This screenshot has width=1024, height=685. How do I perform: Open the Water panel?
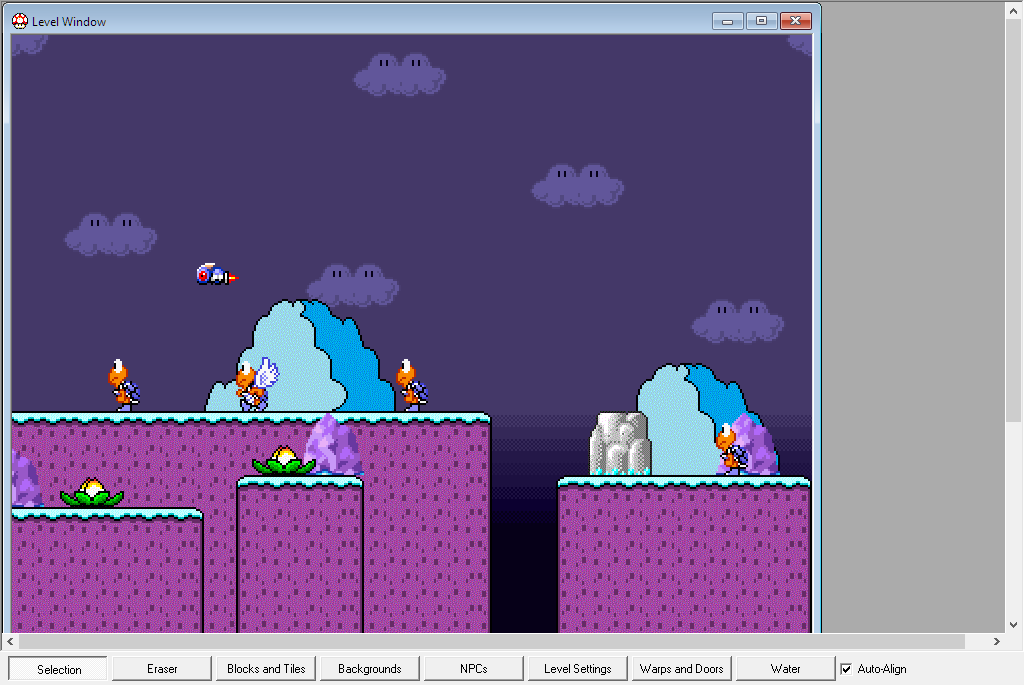coord(785,669)
